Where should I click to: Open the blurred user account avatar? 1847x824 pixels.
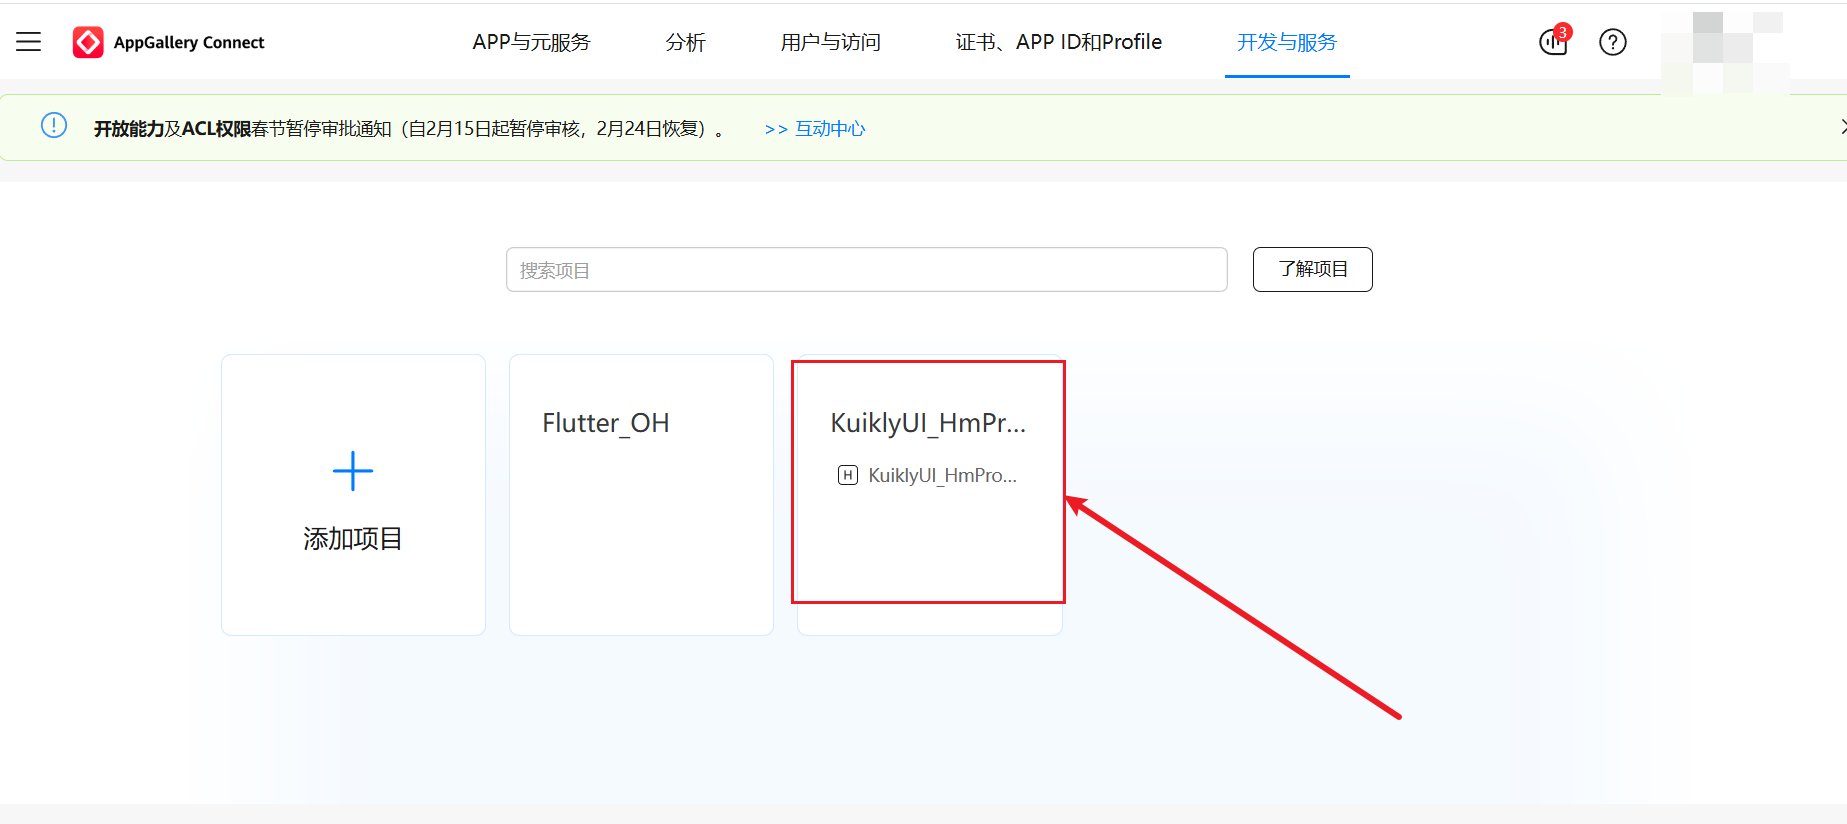[1725, 53]
